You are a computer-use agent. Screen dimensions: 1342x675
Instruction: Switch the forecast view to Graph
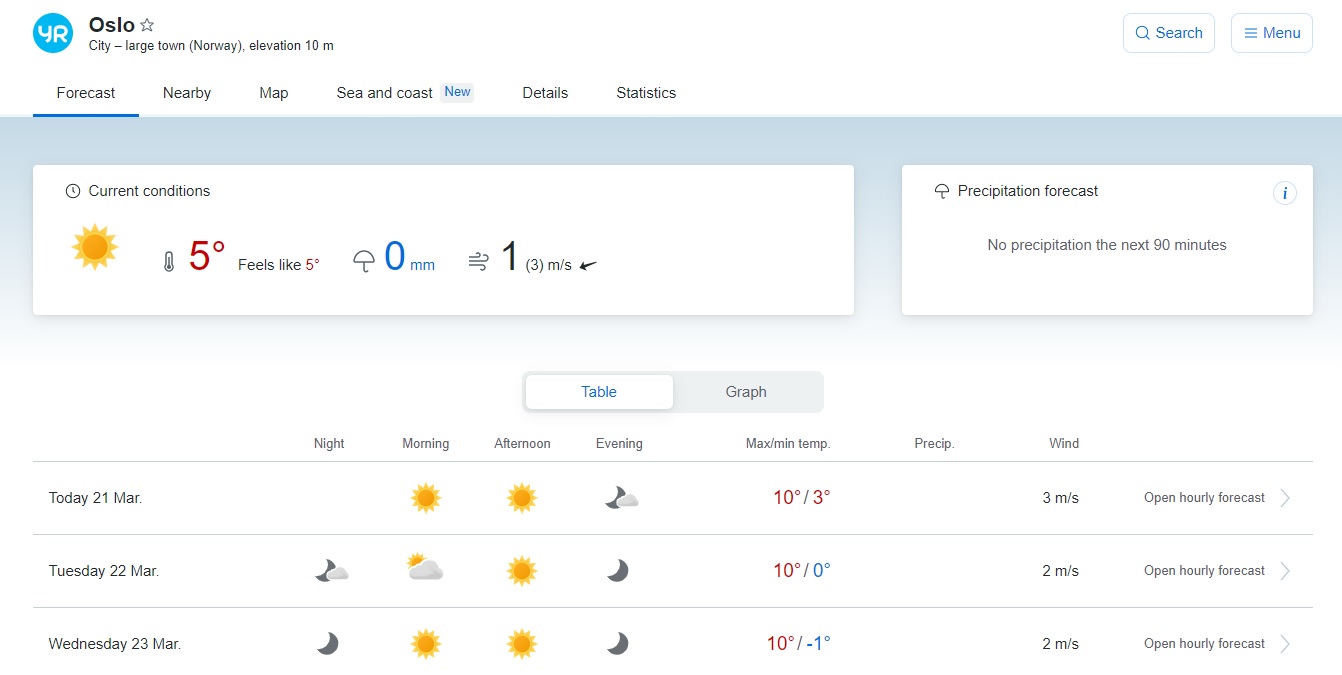tap(746, 391)
